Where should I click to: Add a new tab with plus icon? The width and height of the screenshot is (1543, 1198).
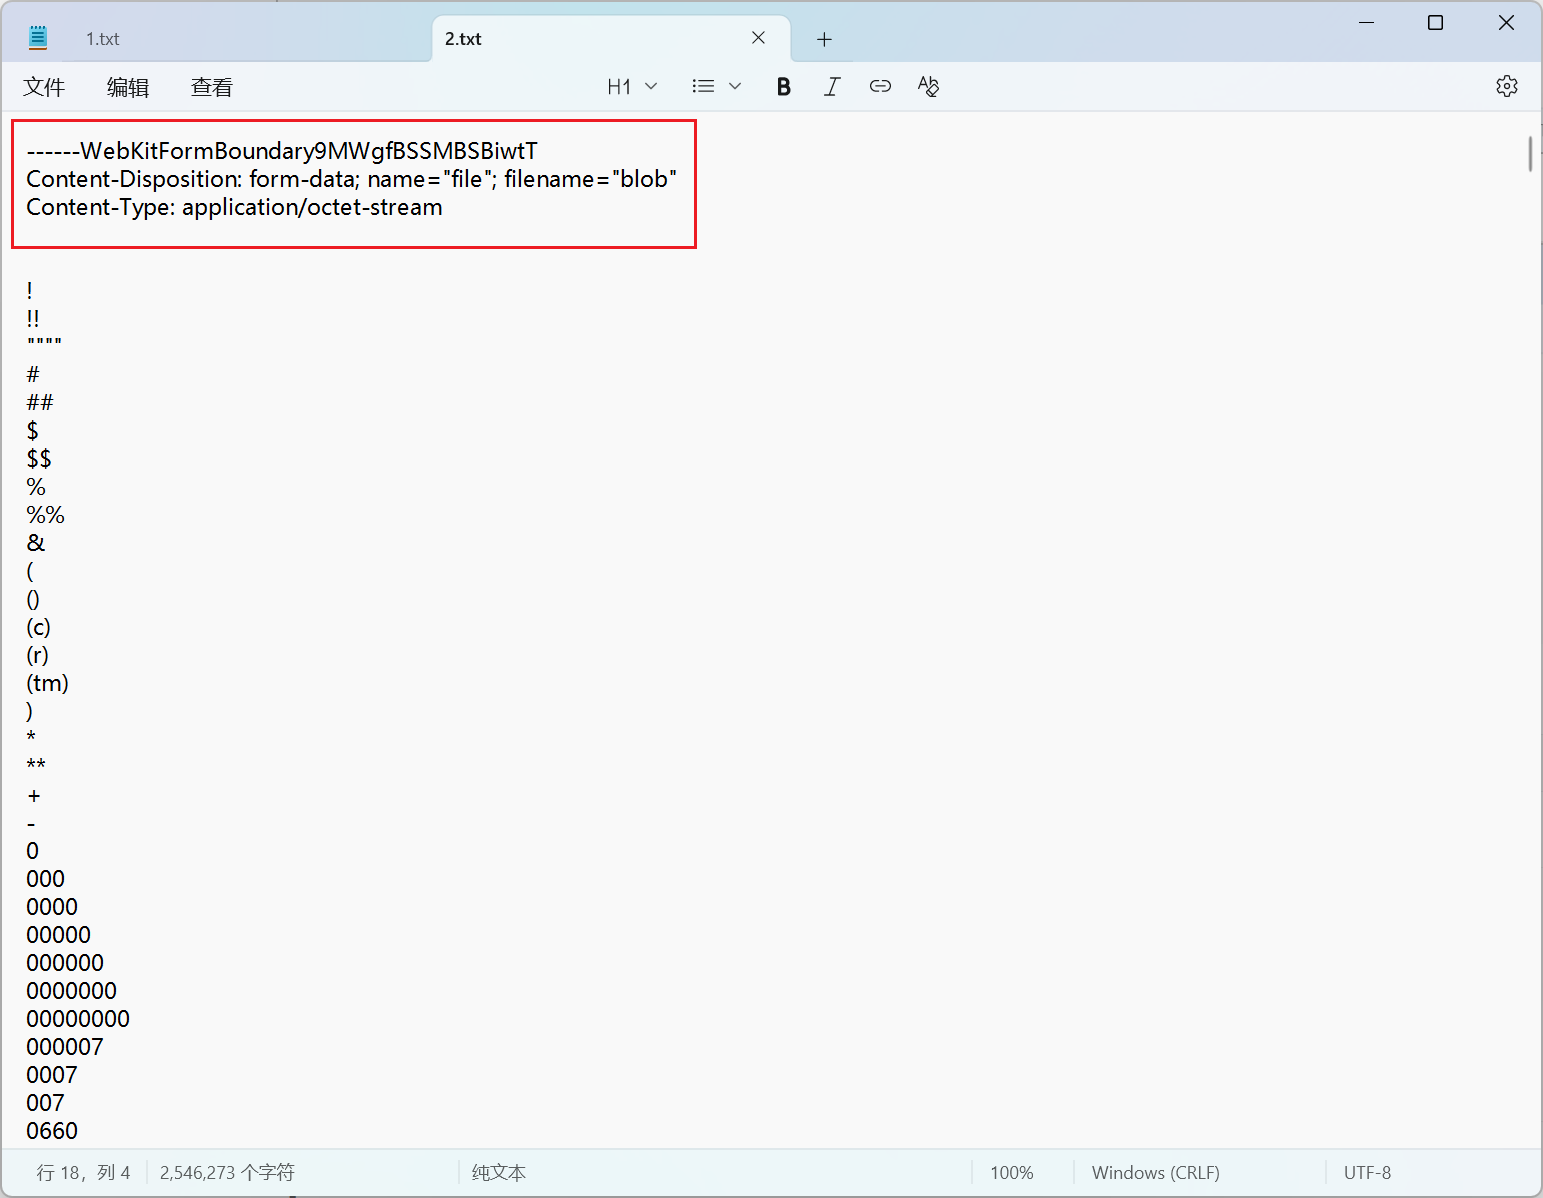tap(824, 39)
